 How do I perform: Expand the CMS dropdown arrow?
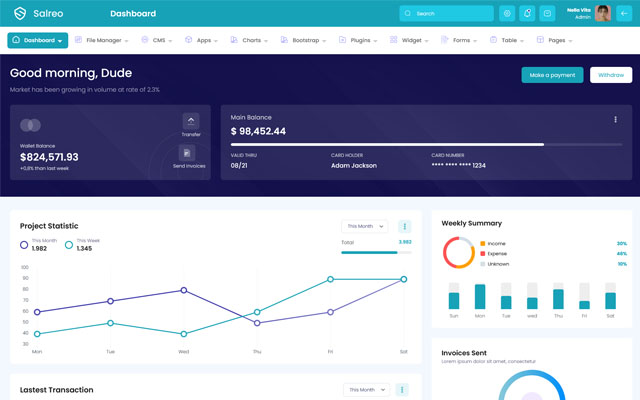[x=170, y=41]
